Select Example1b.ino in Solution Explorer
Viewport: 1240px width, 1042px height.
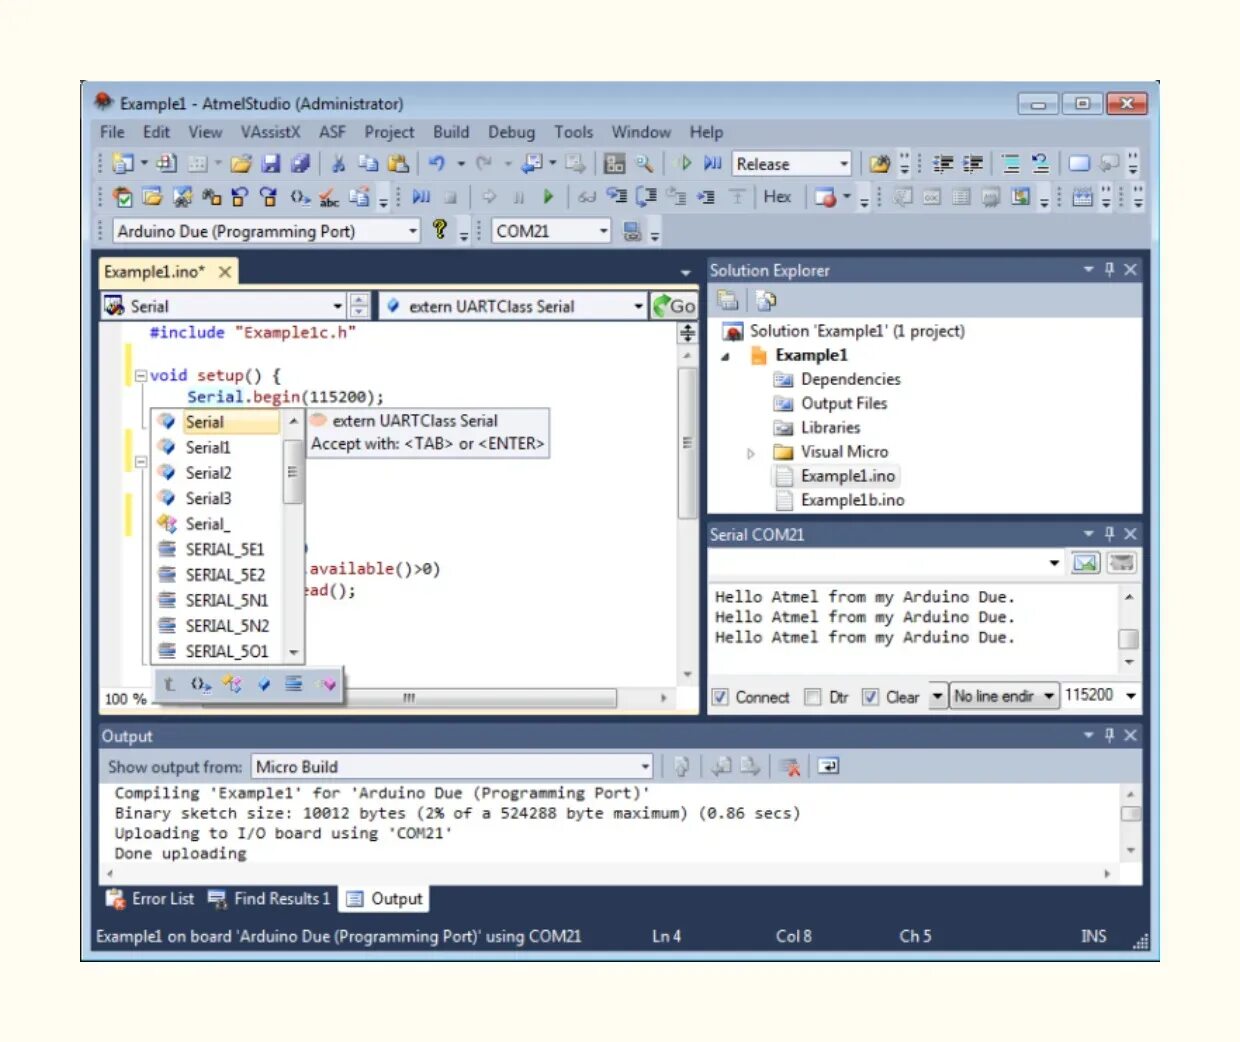[852, 500]
